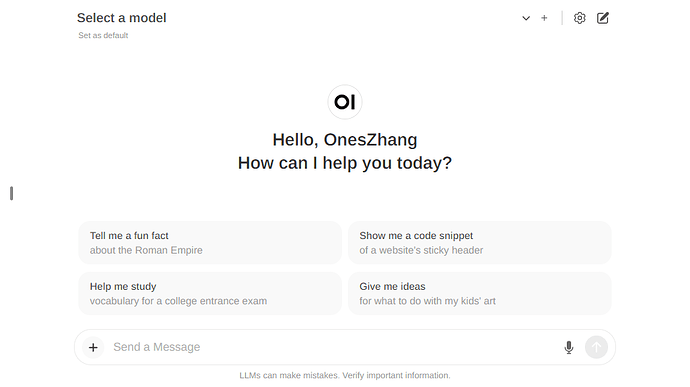Viewport: 690px width, 387px height.
Task: Click the round OI logo avatar
Action: click(345, 102)
